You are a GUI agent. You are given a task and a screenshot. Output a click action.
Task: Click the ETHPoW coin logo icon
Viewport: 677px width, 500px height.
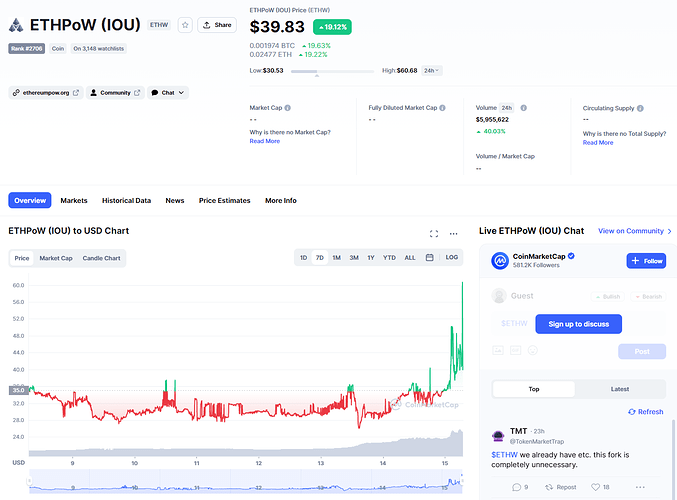click(16, 25)
